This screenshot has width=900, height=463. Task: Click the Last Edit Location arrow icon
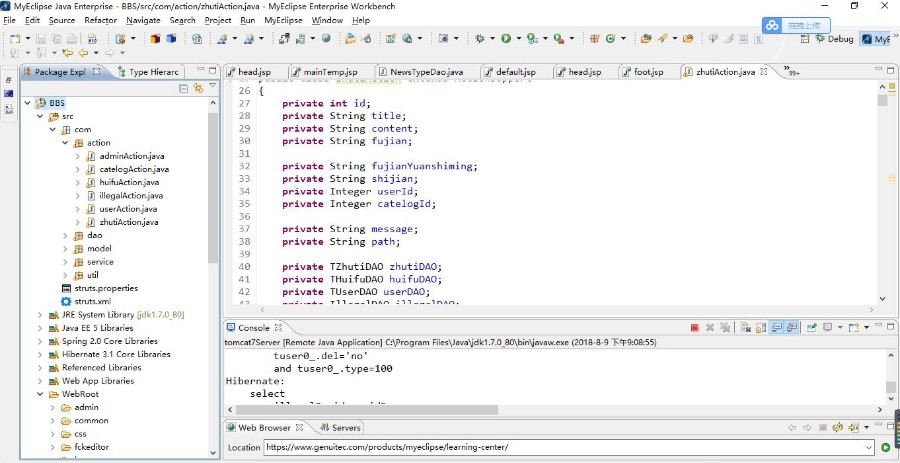68,53
